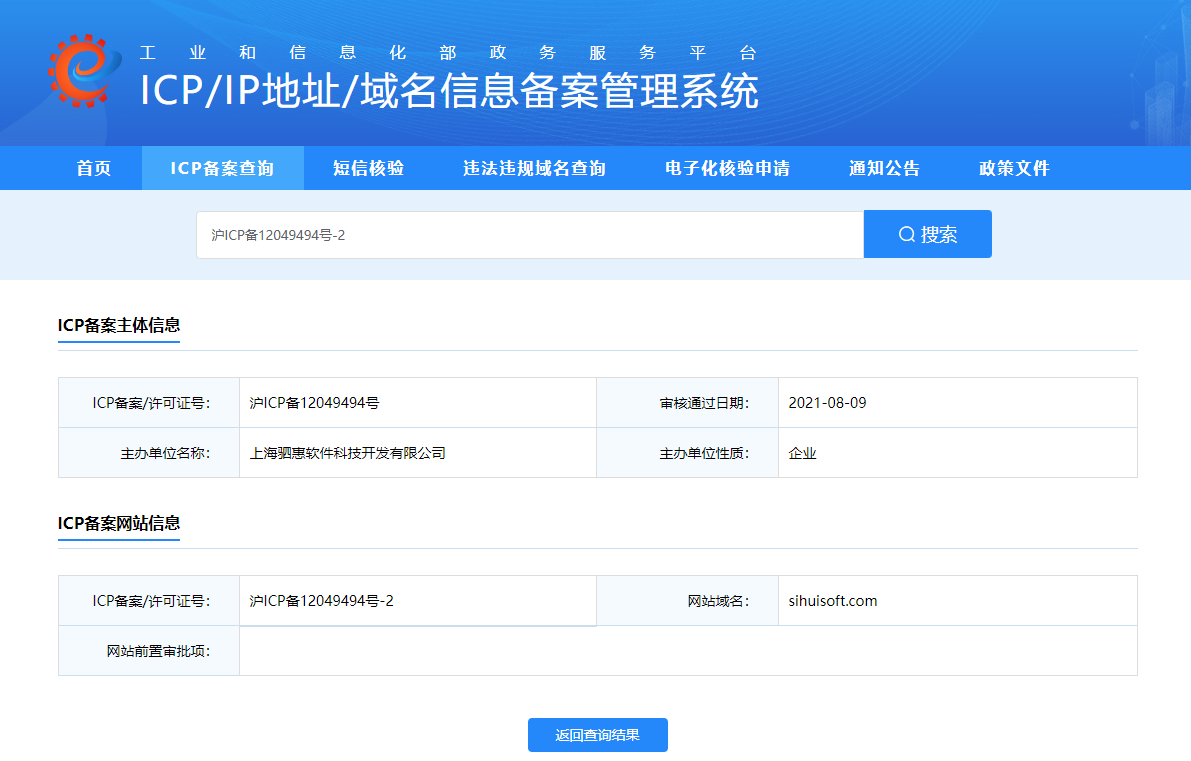
Task: Go to the 短信核验 tab
Action: [x=368, y=168]
